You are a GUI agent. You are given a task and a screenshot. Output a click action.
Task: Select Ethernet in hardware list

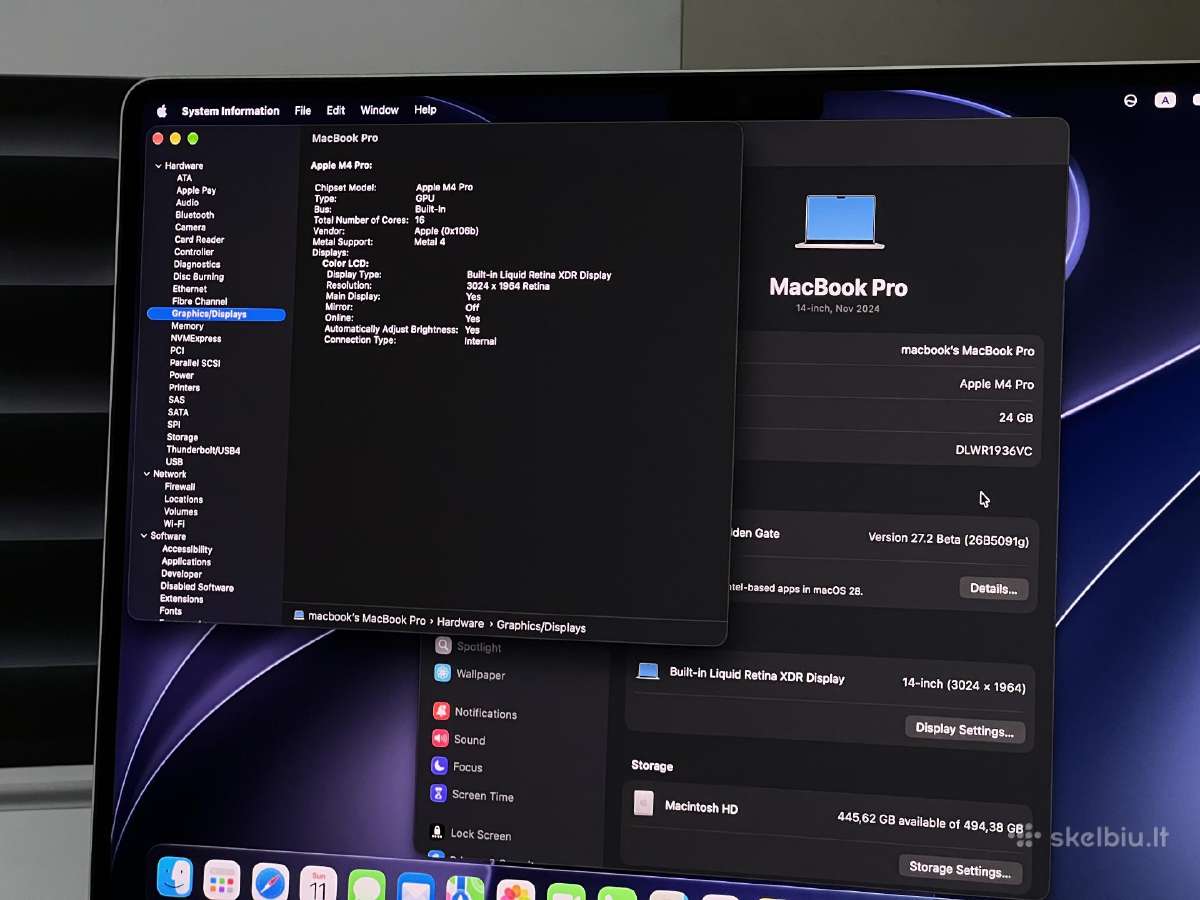tap(190, 289)
